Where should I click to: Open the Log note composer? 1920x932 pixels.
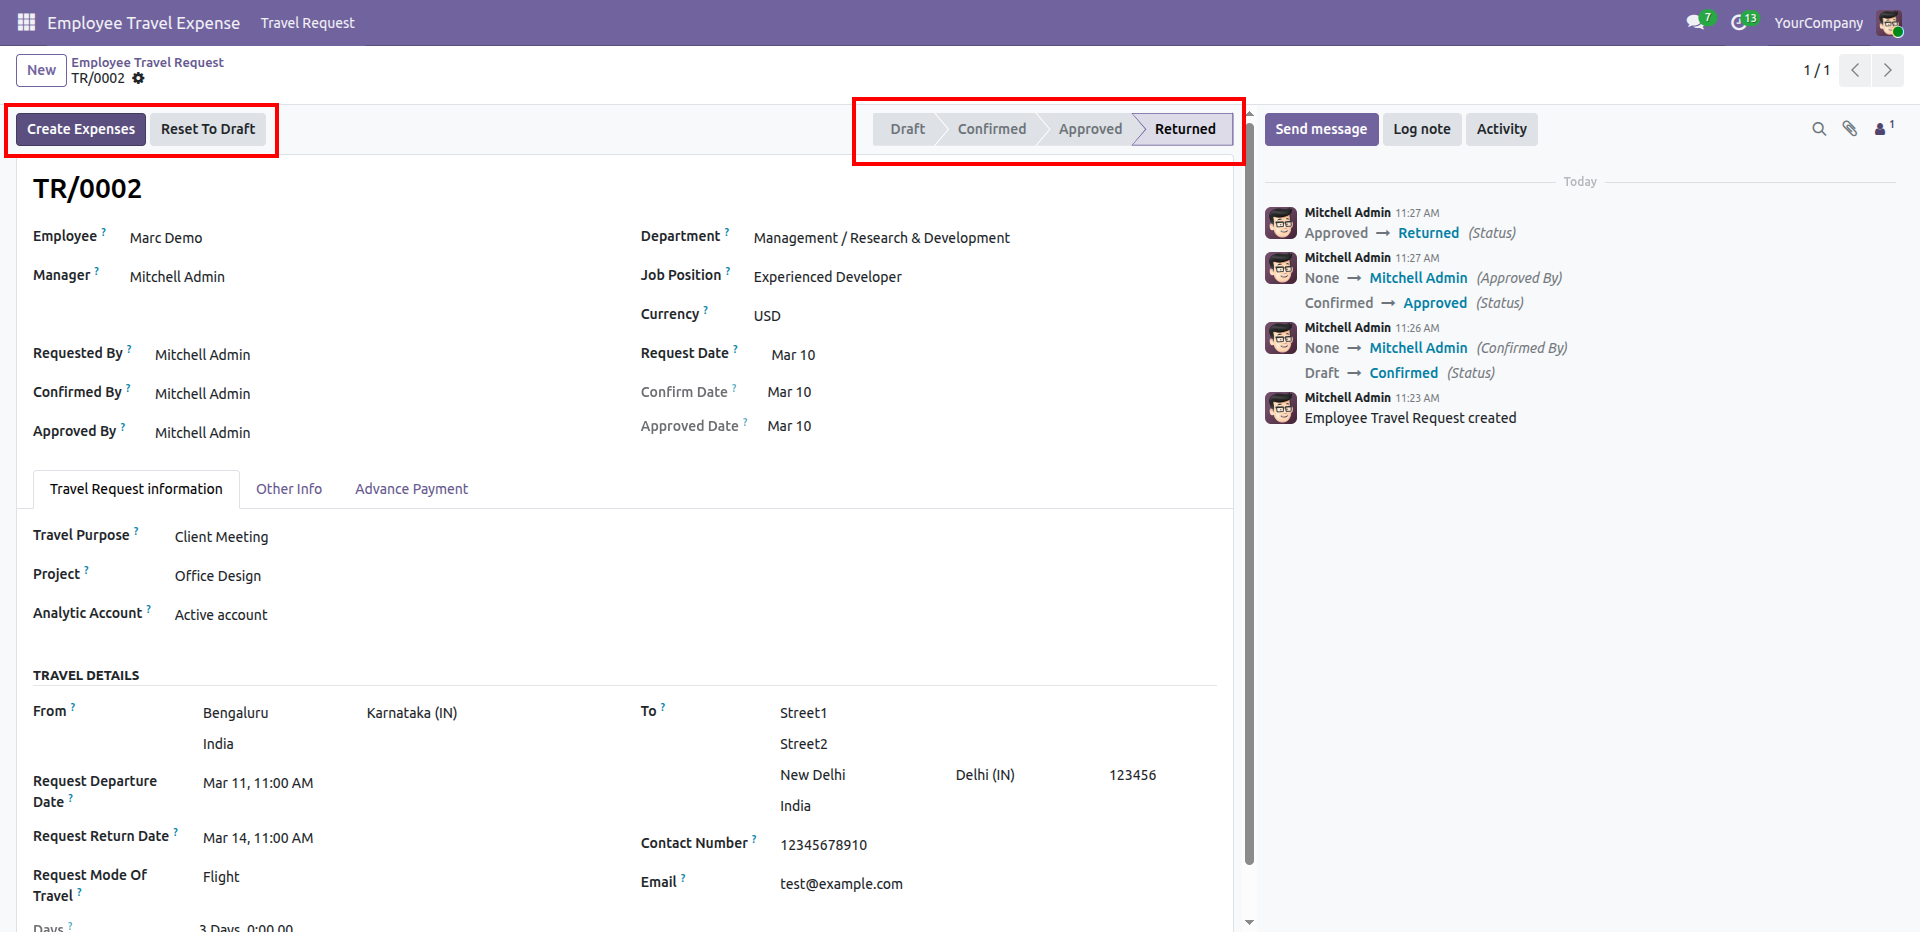[x=1421, y=129]
